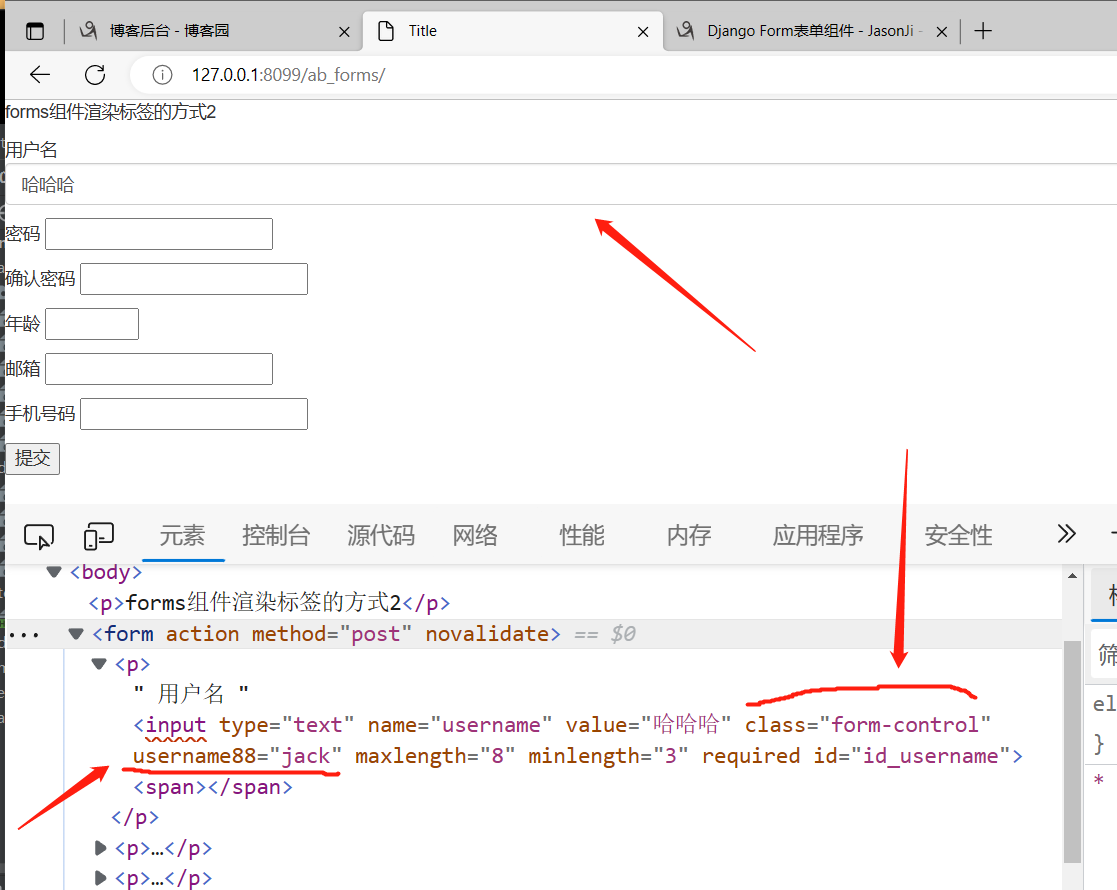This screenshot has height=890, width=1117.
Task: Switch to the 博客后台 - 博客园 tab
Action: (212, 31)
